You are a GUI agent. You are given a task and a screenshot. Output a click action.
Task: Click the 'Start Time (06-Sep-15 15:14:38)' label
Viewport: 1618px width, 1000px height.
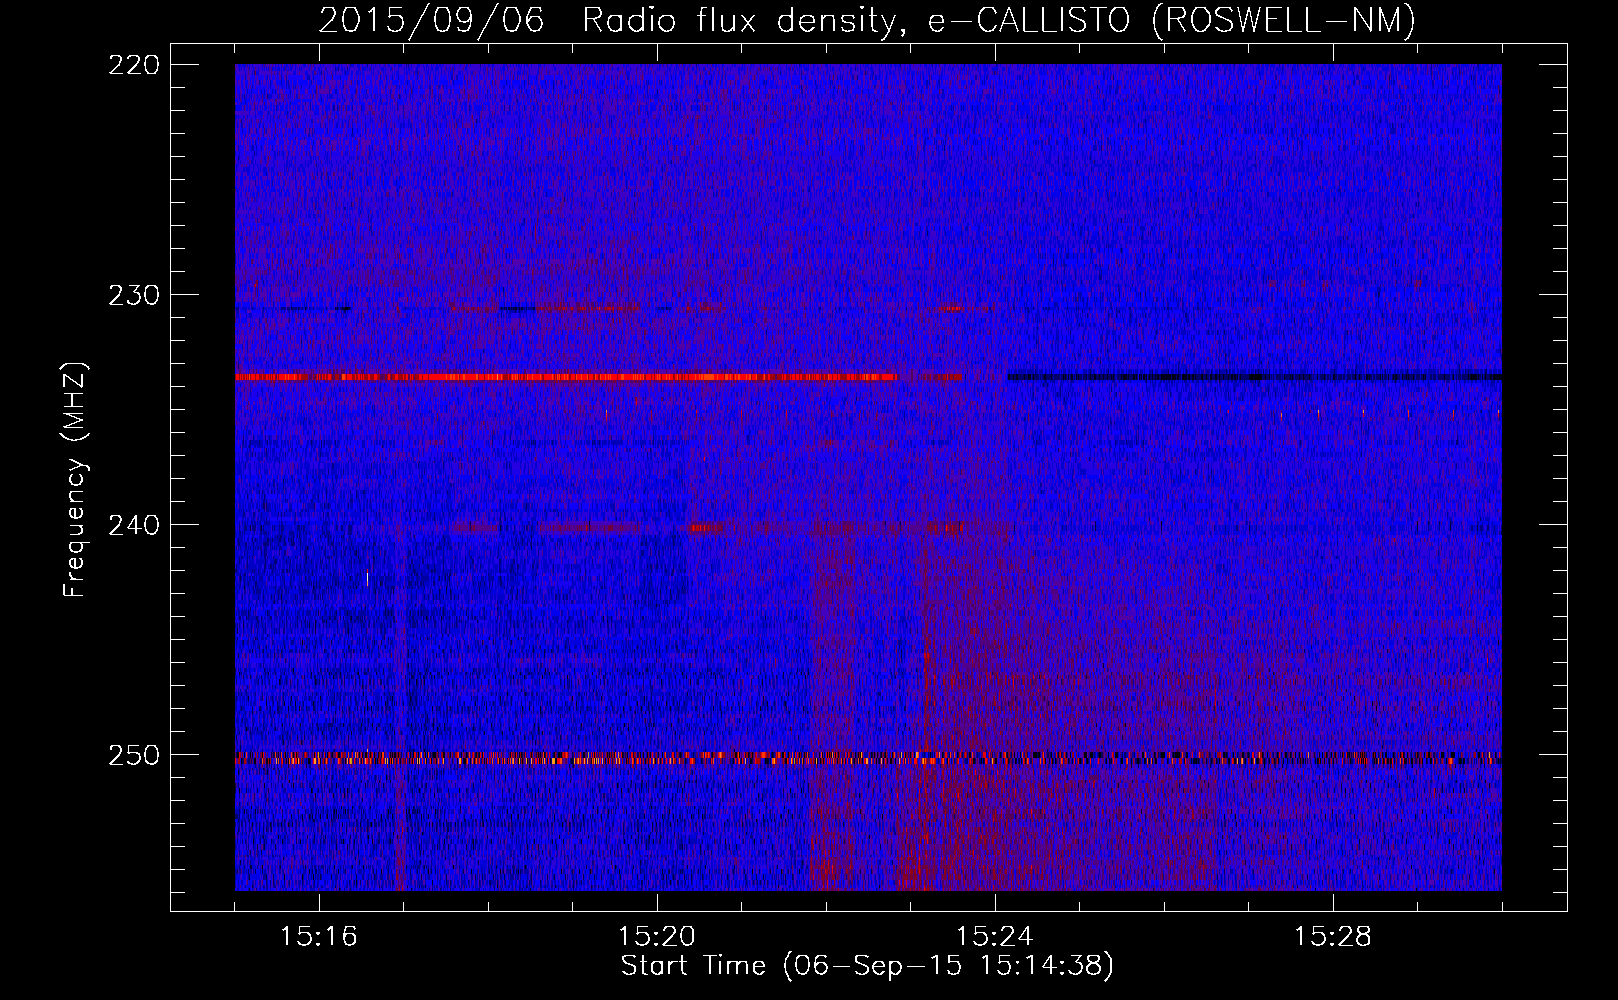(867, 966)
